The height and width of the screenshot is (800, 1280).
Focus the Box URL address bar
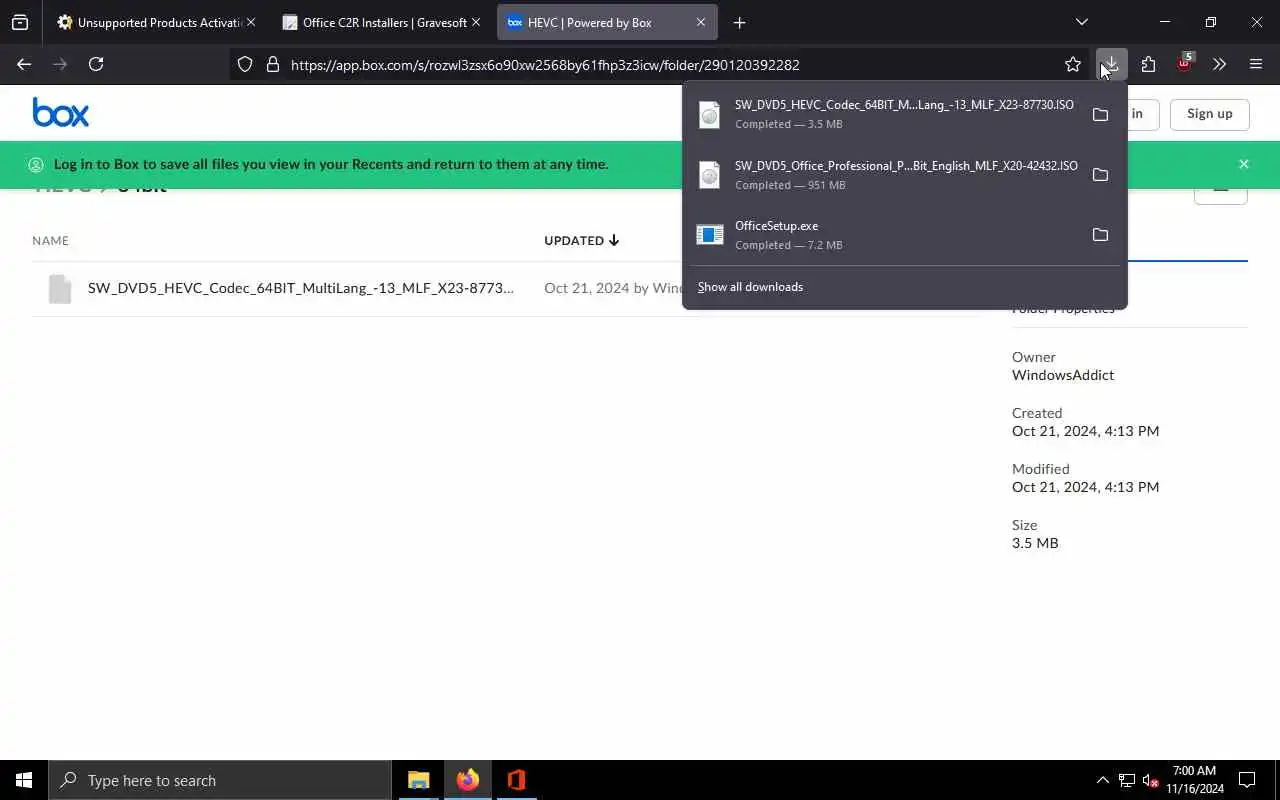tap(660, 64)
